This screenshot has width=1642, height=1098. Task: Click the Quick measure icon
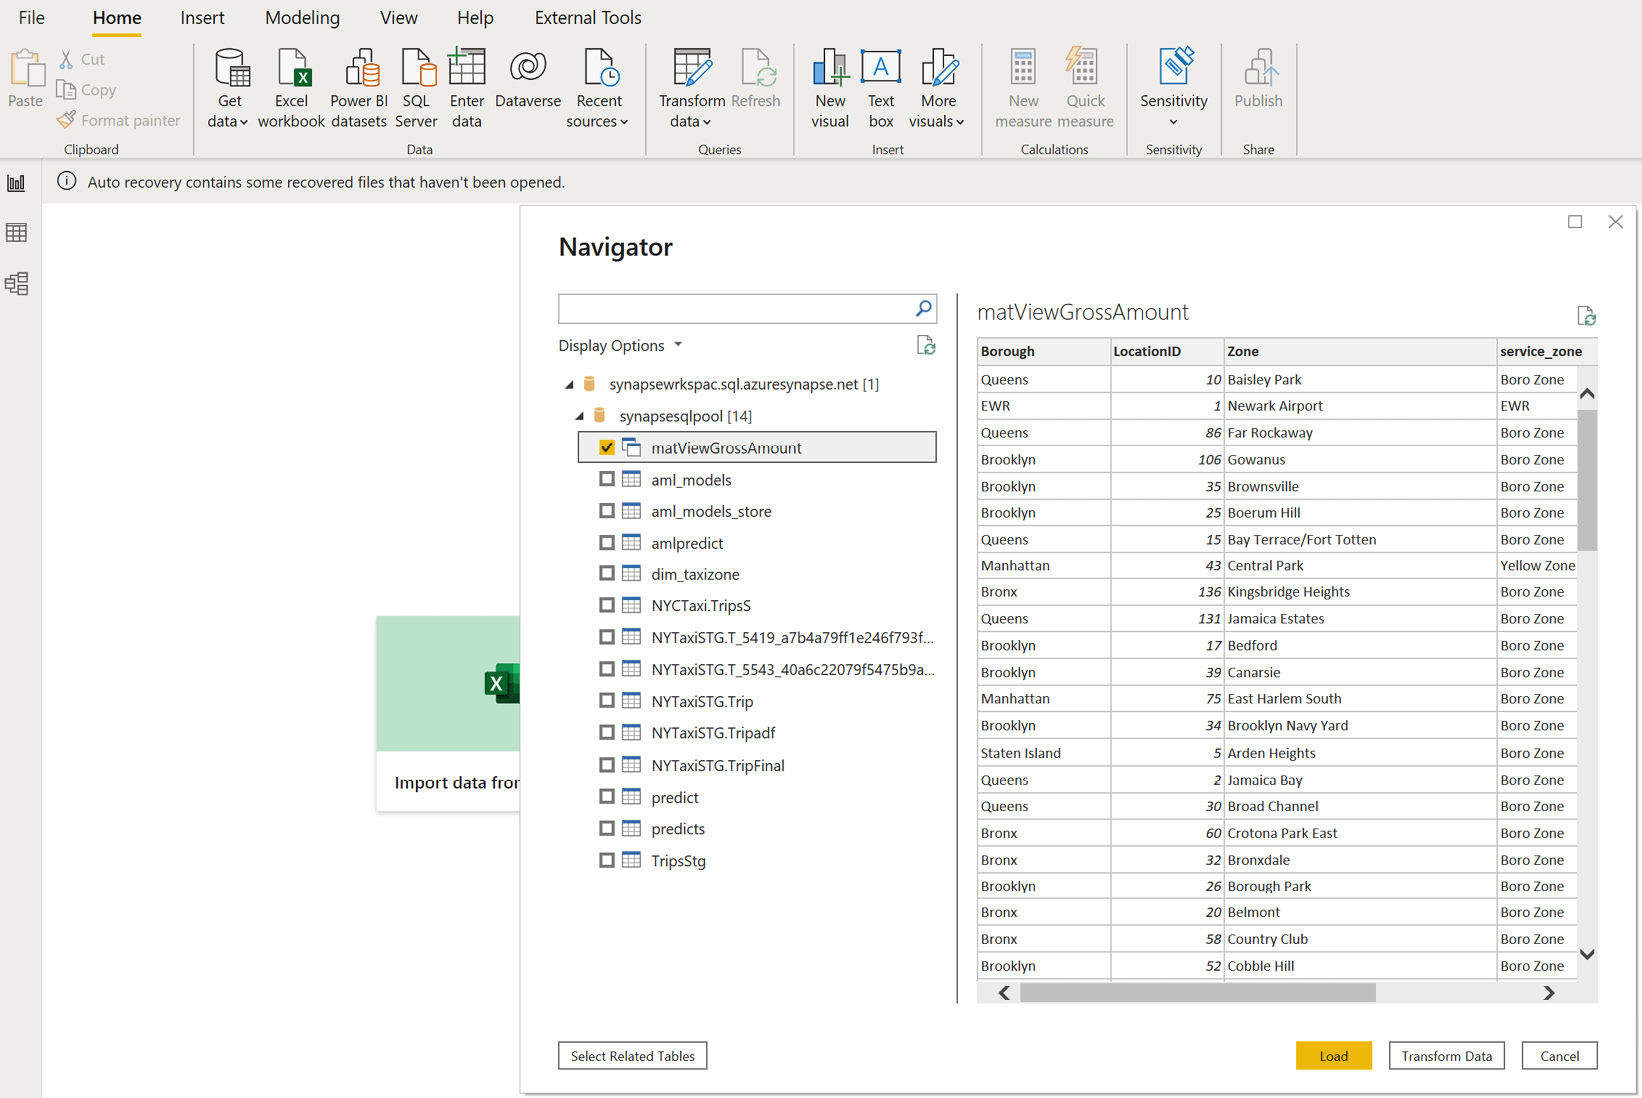tap(1084, 68)
